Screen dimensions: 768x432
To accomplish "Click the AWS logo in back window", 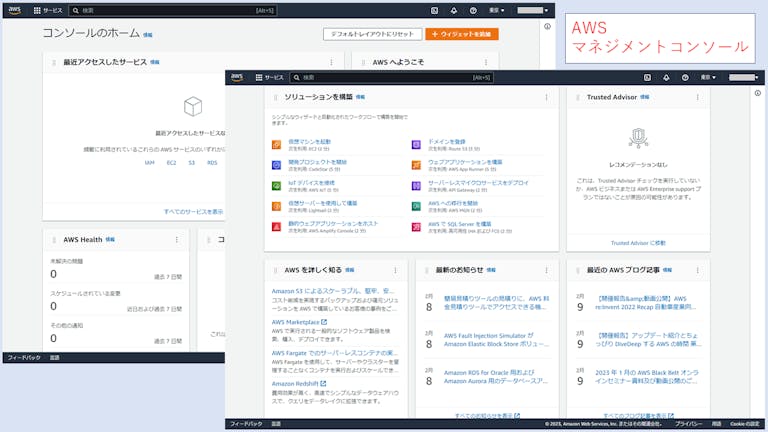I will pyautogui.click(x=15, y=10).
